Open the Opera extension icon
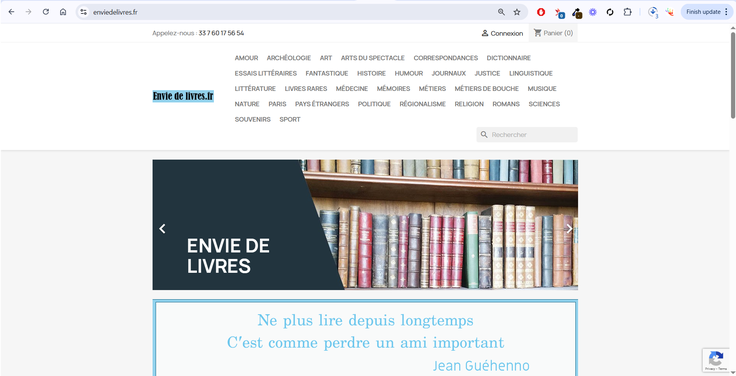Image resolution: width=736 pixels, height=376 pixels. [x=541, y=12]
